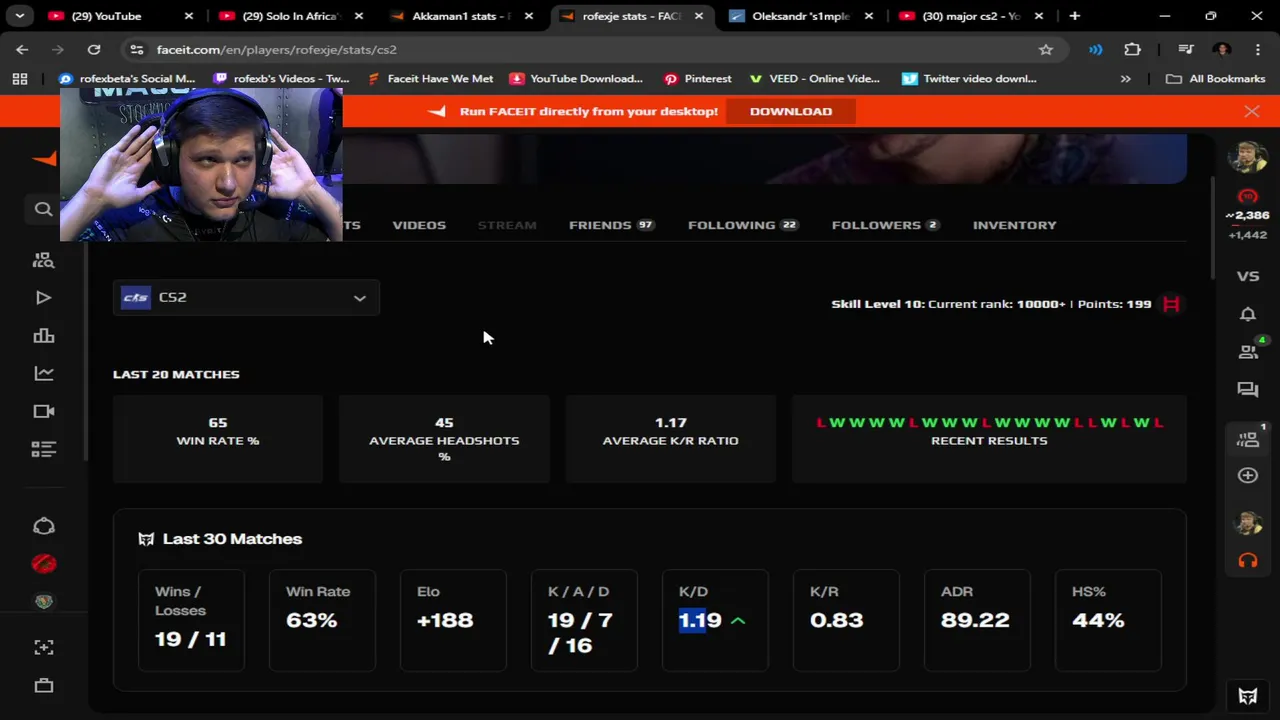Open the party lobby icon with badge
The width and height of the screenshot is (1280, 720).
(1248, 438)
